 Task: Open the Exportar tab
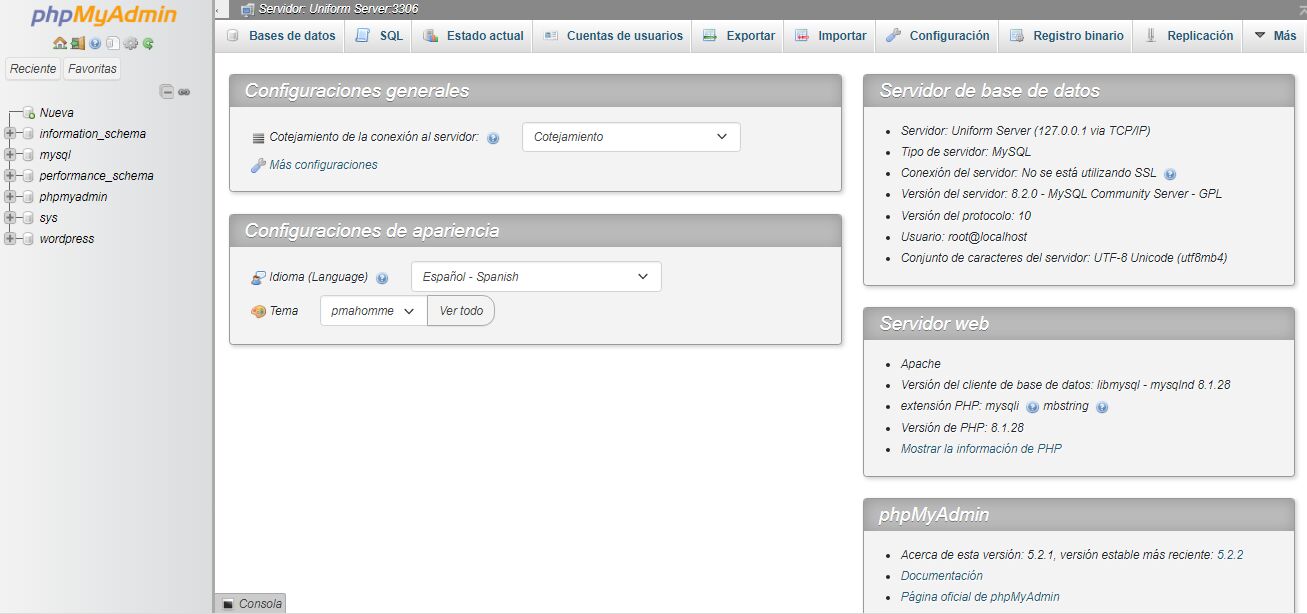point(737,34)
